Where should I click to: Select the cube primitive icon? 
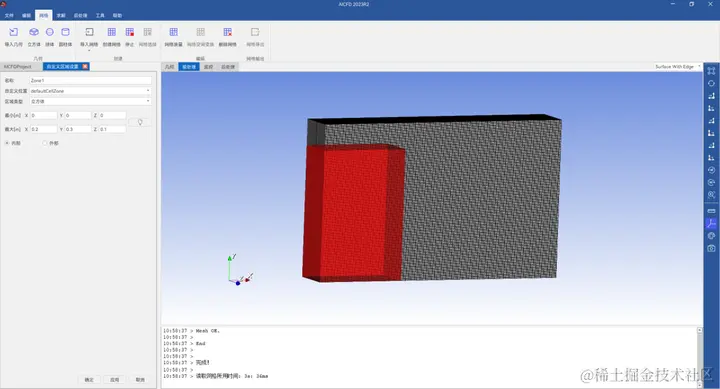pyautogui.click(x=34, y=32)
